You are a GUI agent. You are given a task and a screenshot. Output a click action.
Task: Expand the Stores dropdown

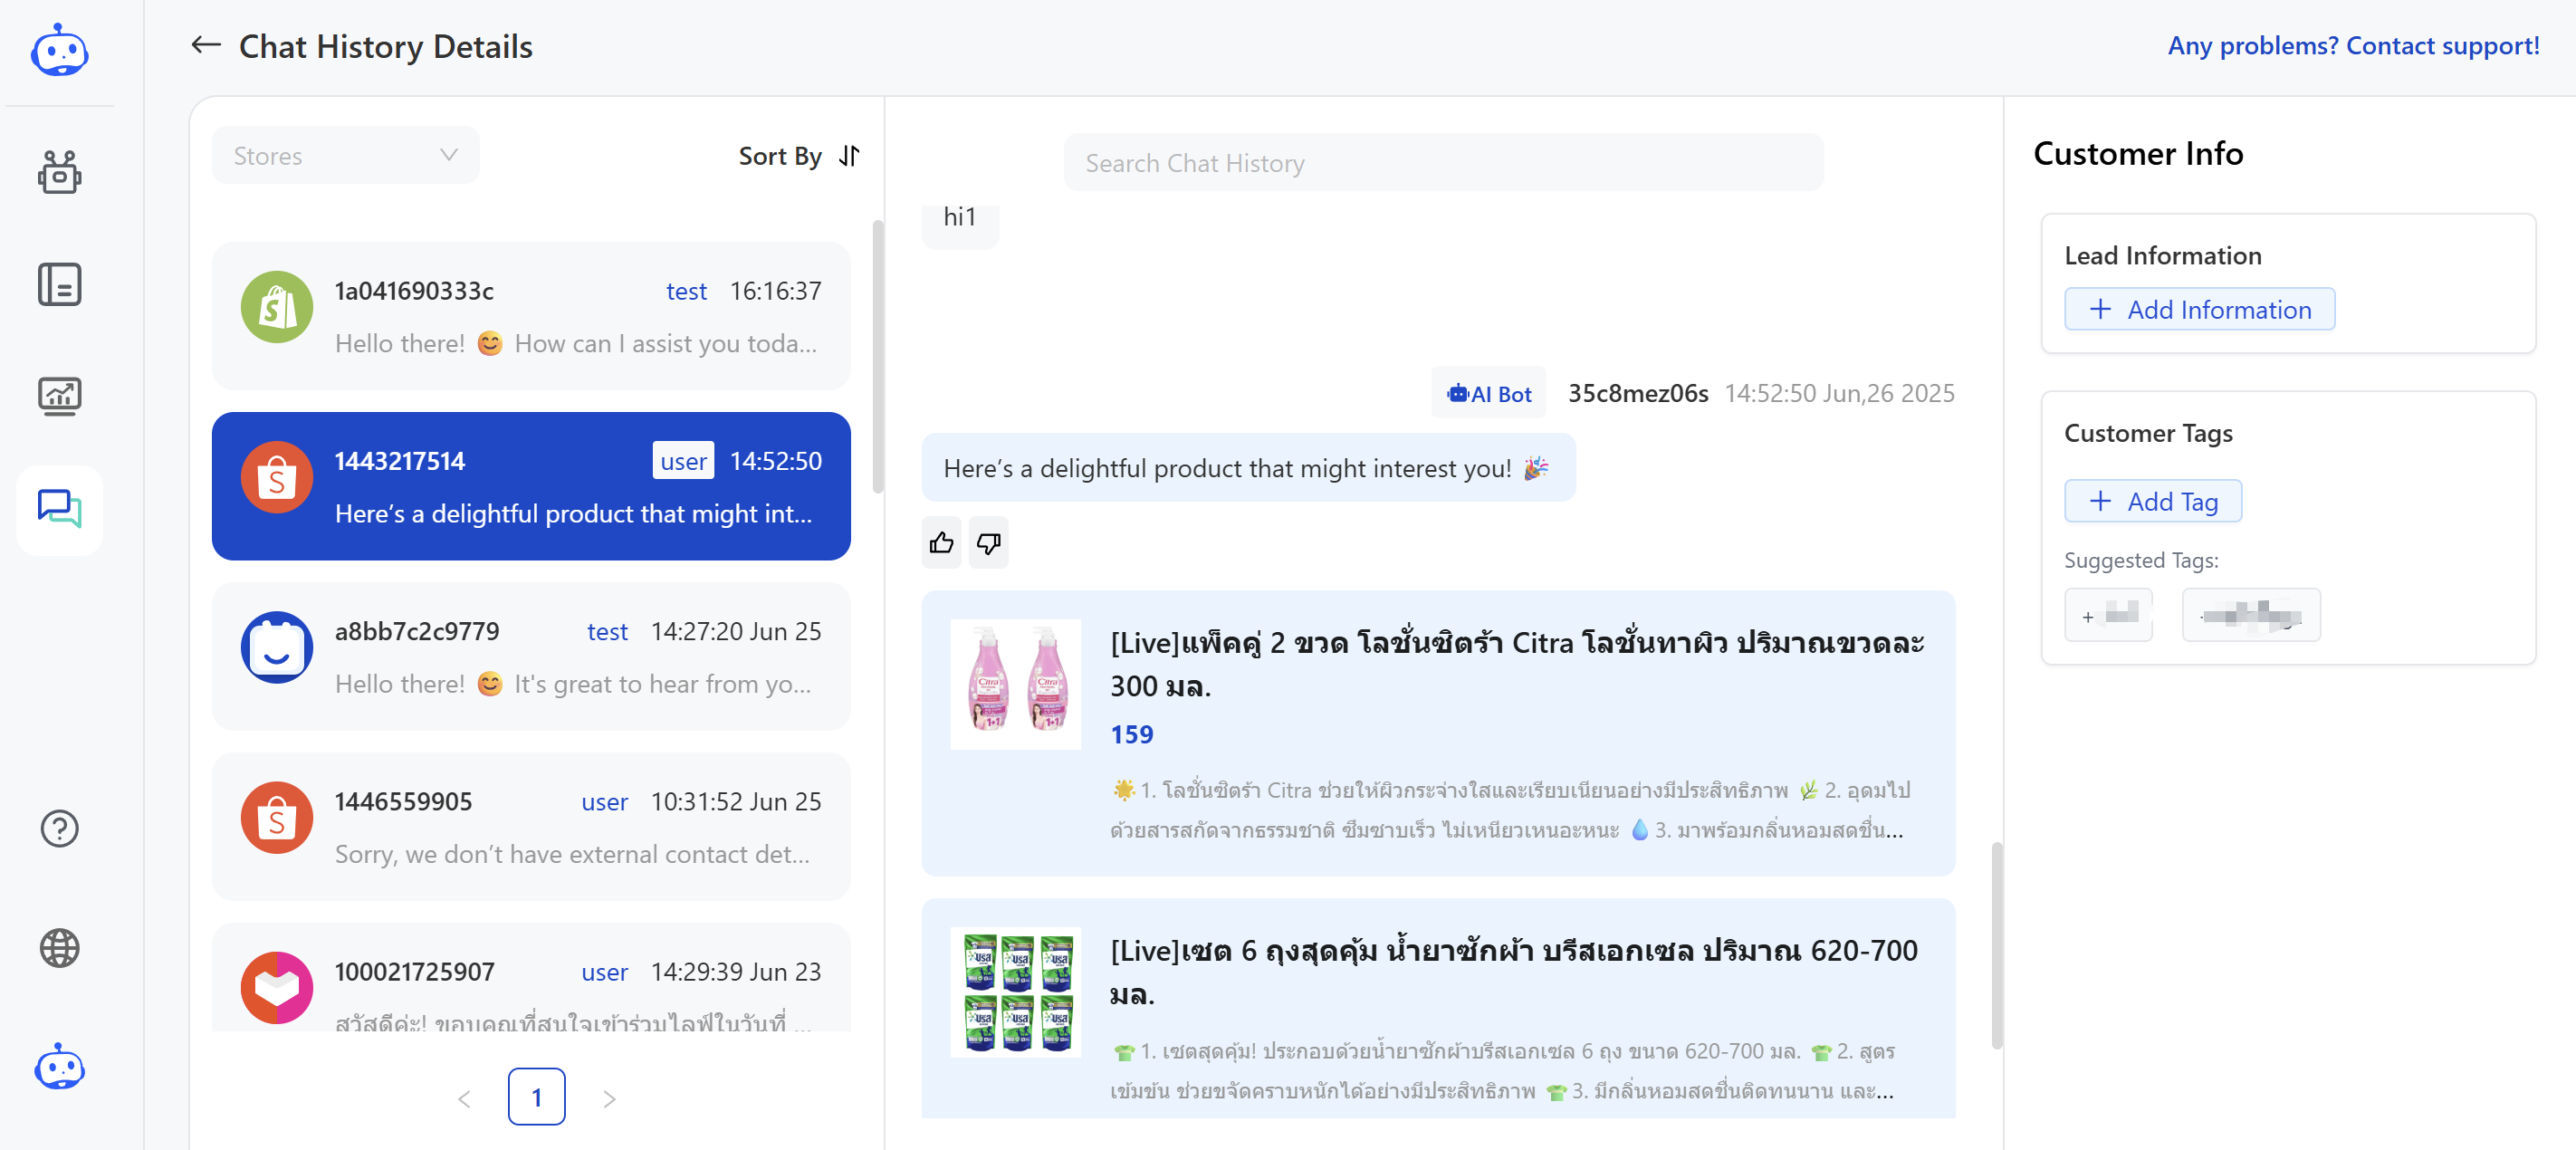coord(345,156)
